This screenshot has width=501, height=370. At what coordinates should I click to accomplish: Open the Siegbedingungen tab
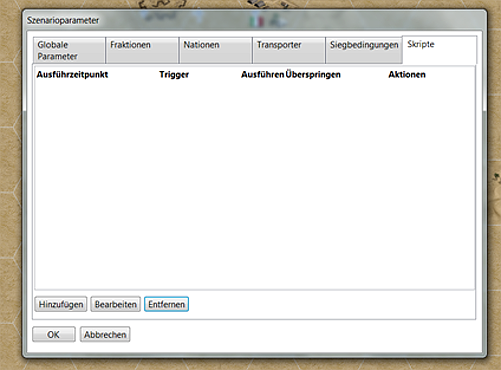tap(364, 50)
